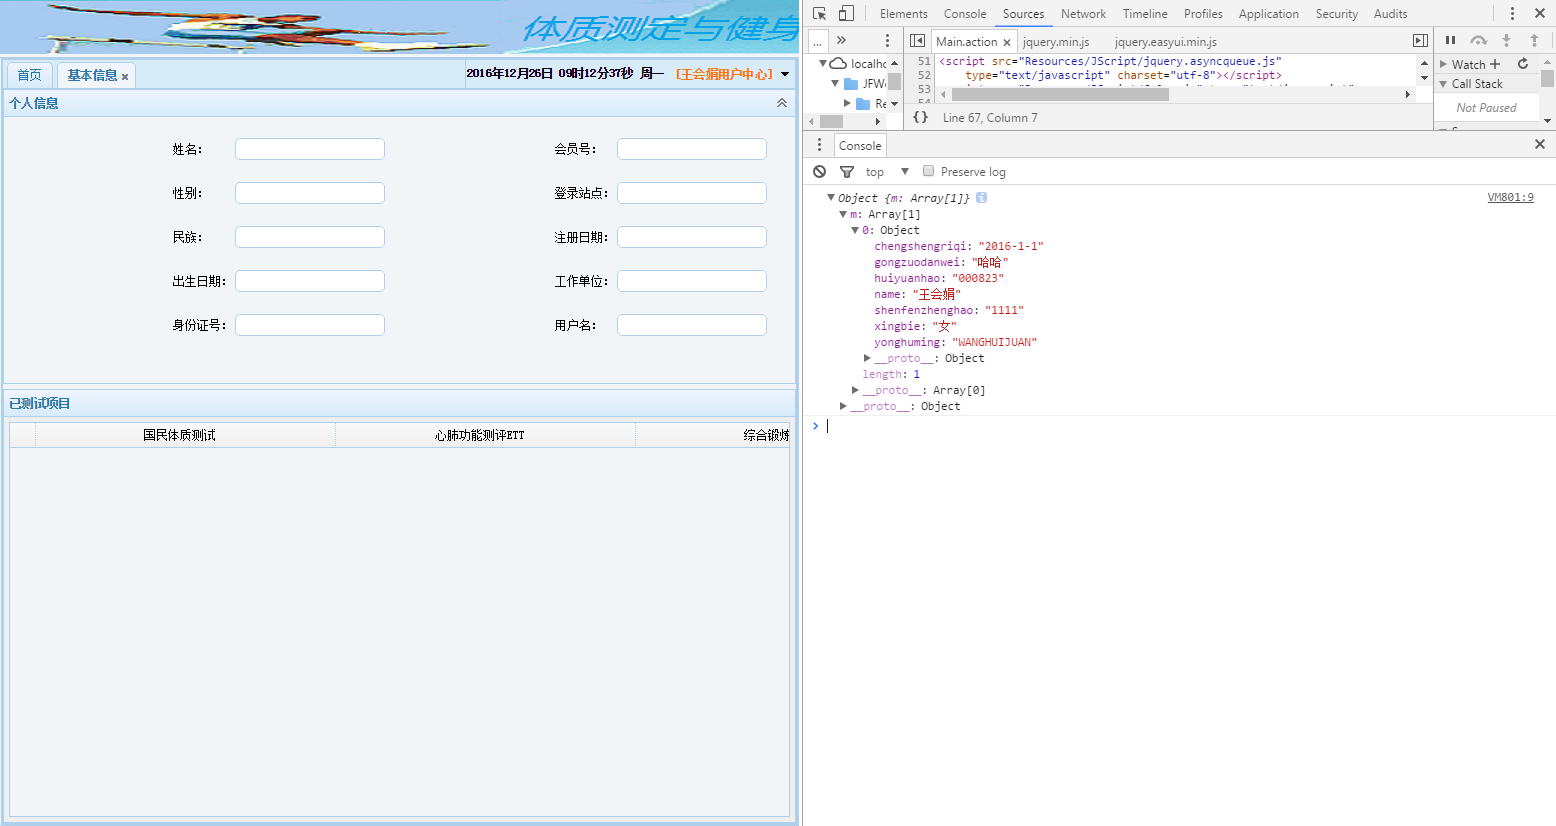Collapse the 个人信息 panel with double chevron
Screen dimensions: 1556x826
click(782, 103)
